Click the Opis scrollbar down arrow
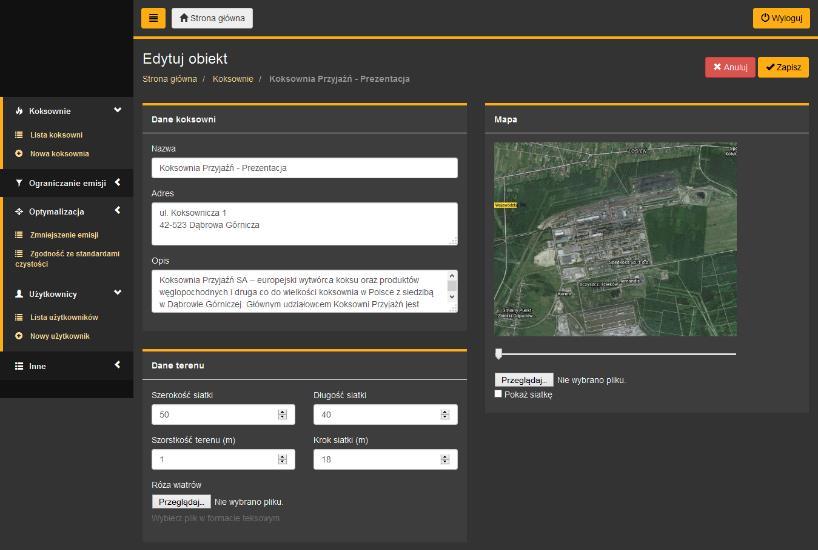Viewport: 818px width, 550px height. [452, 296]
